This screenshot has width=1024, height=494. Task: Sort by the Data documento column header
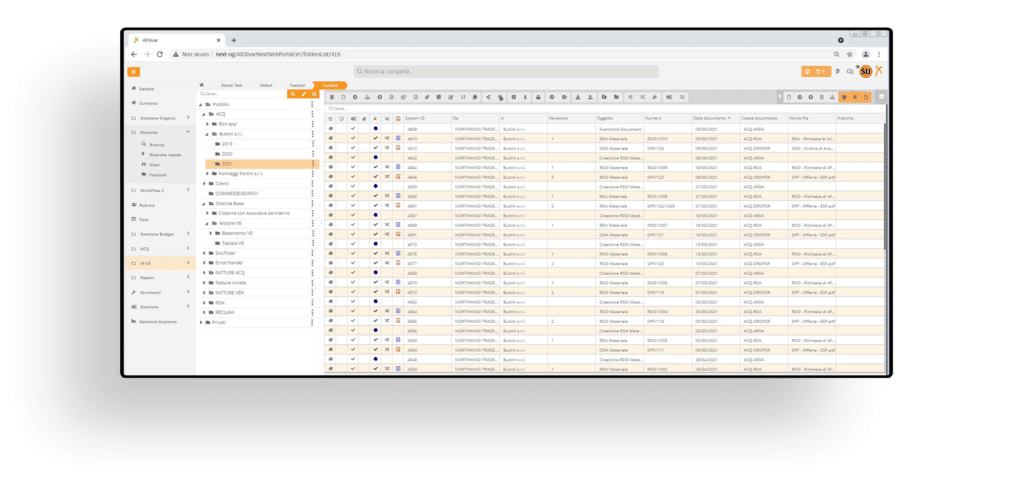[x=713, y=118]
